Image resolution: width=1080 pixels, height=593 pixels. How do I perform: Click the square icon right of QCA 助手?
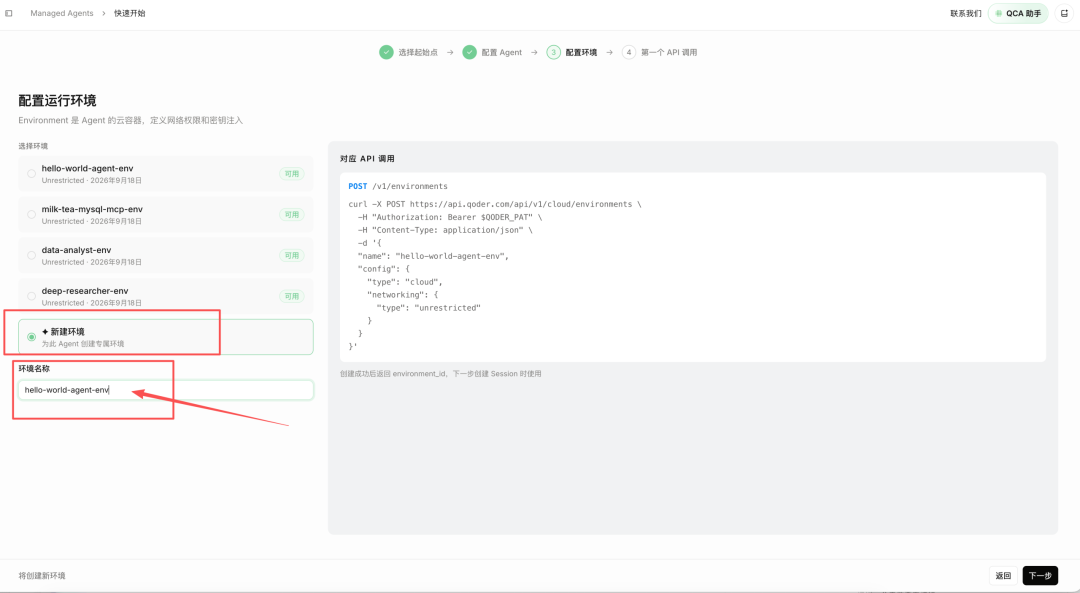point(1064,13)
